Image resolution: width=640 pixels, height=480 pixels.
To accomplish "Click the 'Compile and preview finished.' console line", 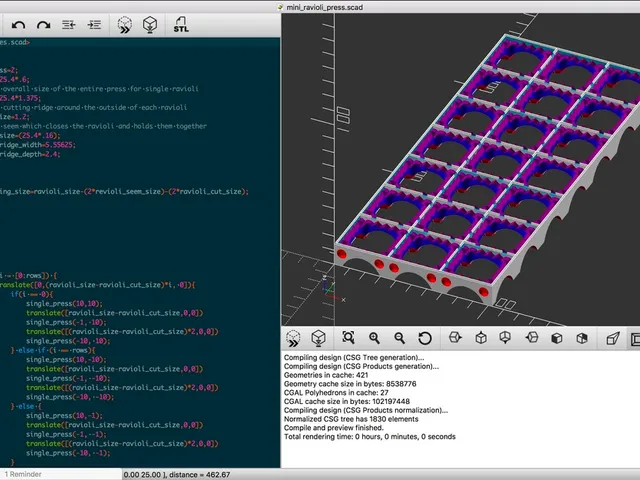I will point(334,428).
